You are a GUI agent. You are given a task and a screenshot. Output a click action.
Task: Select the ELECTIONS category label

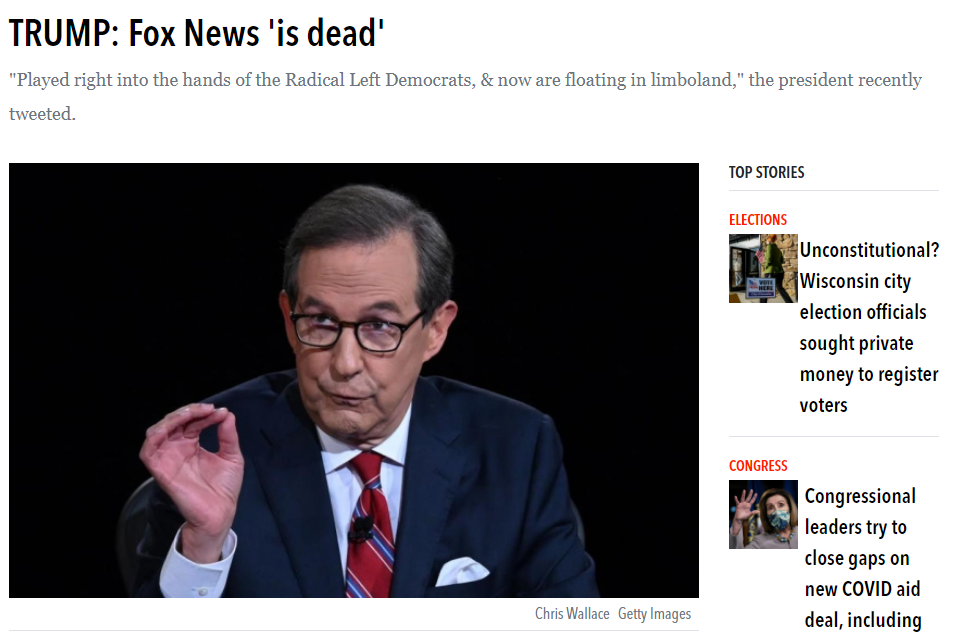(758, 220)
